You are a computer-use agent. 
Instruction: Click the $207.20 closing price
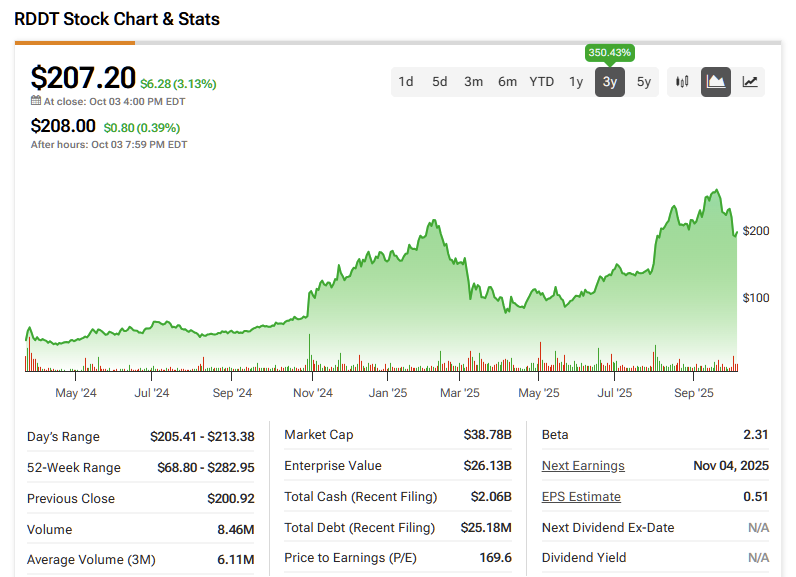click(83, 78)
